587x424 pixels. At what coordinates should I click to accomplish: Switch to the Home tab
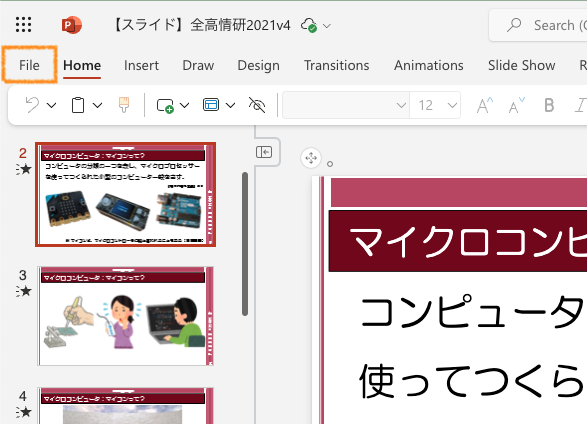(x=82, y=65)
